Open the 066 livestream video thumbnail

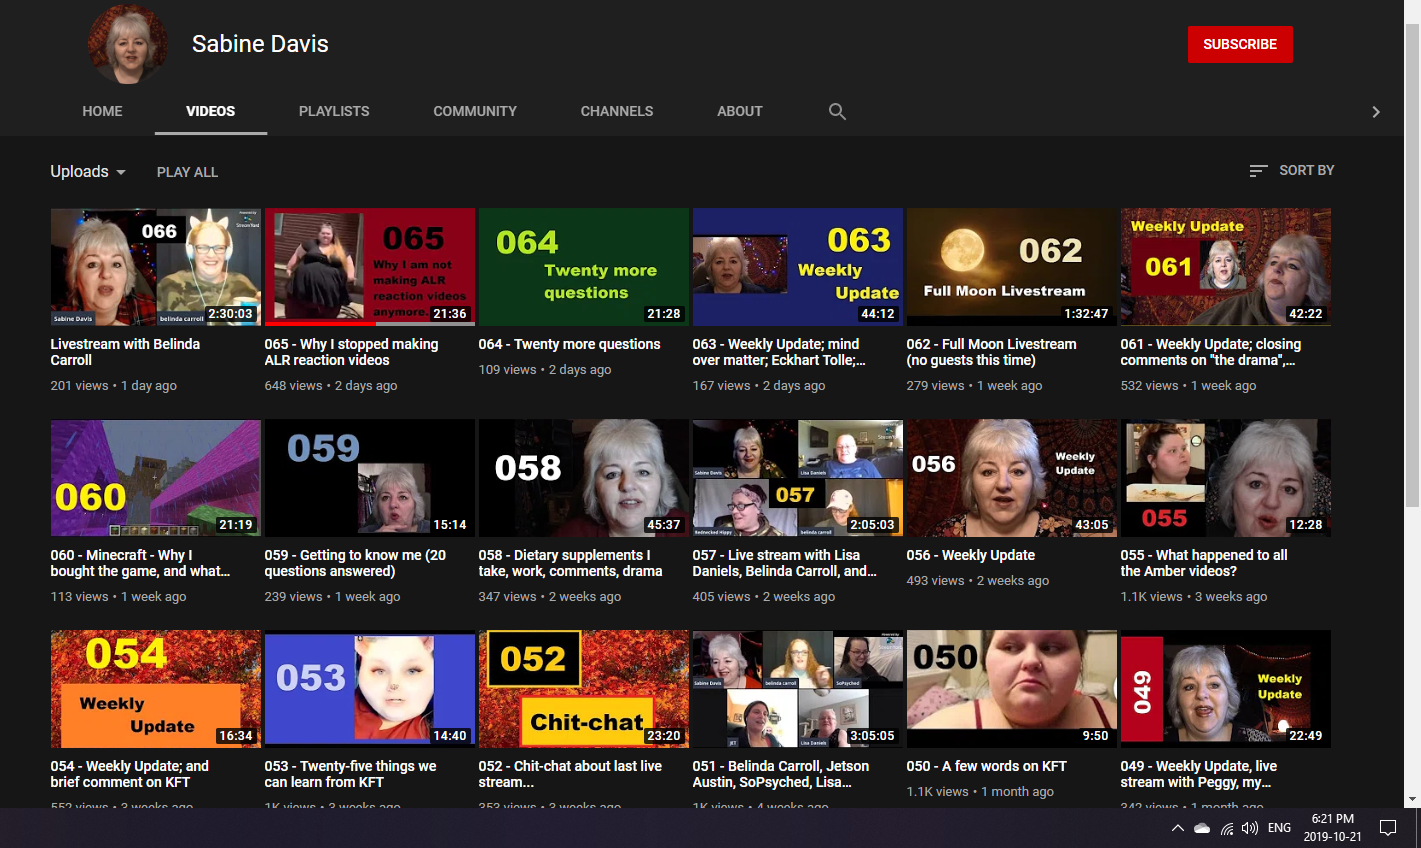tap(155, 267)
